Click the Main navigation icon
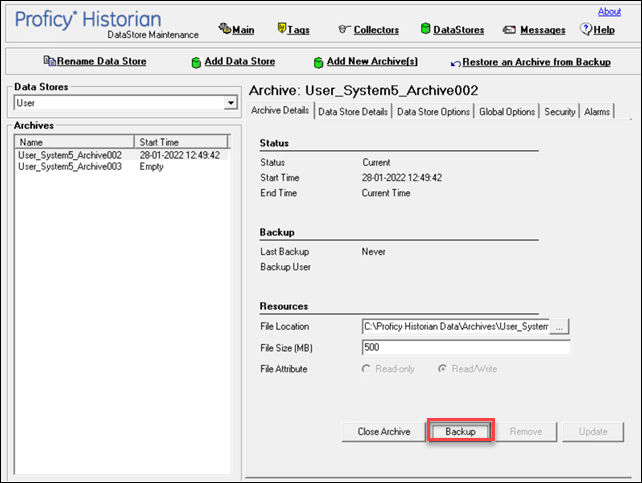The width and height of the screenshot is (642, 483). (224, 28)
